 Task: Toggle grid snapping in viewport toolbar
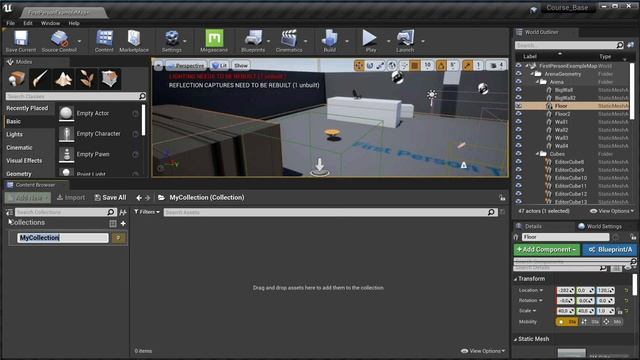pos(415,65)
